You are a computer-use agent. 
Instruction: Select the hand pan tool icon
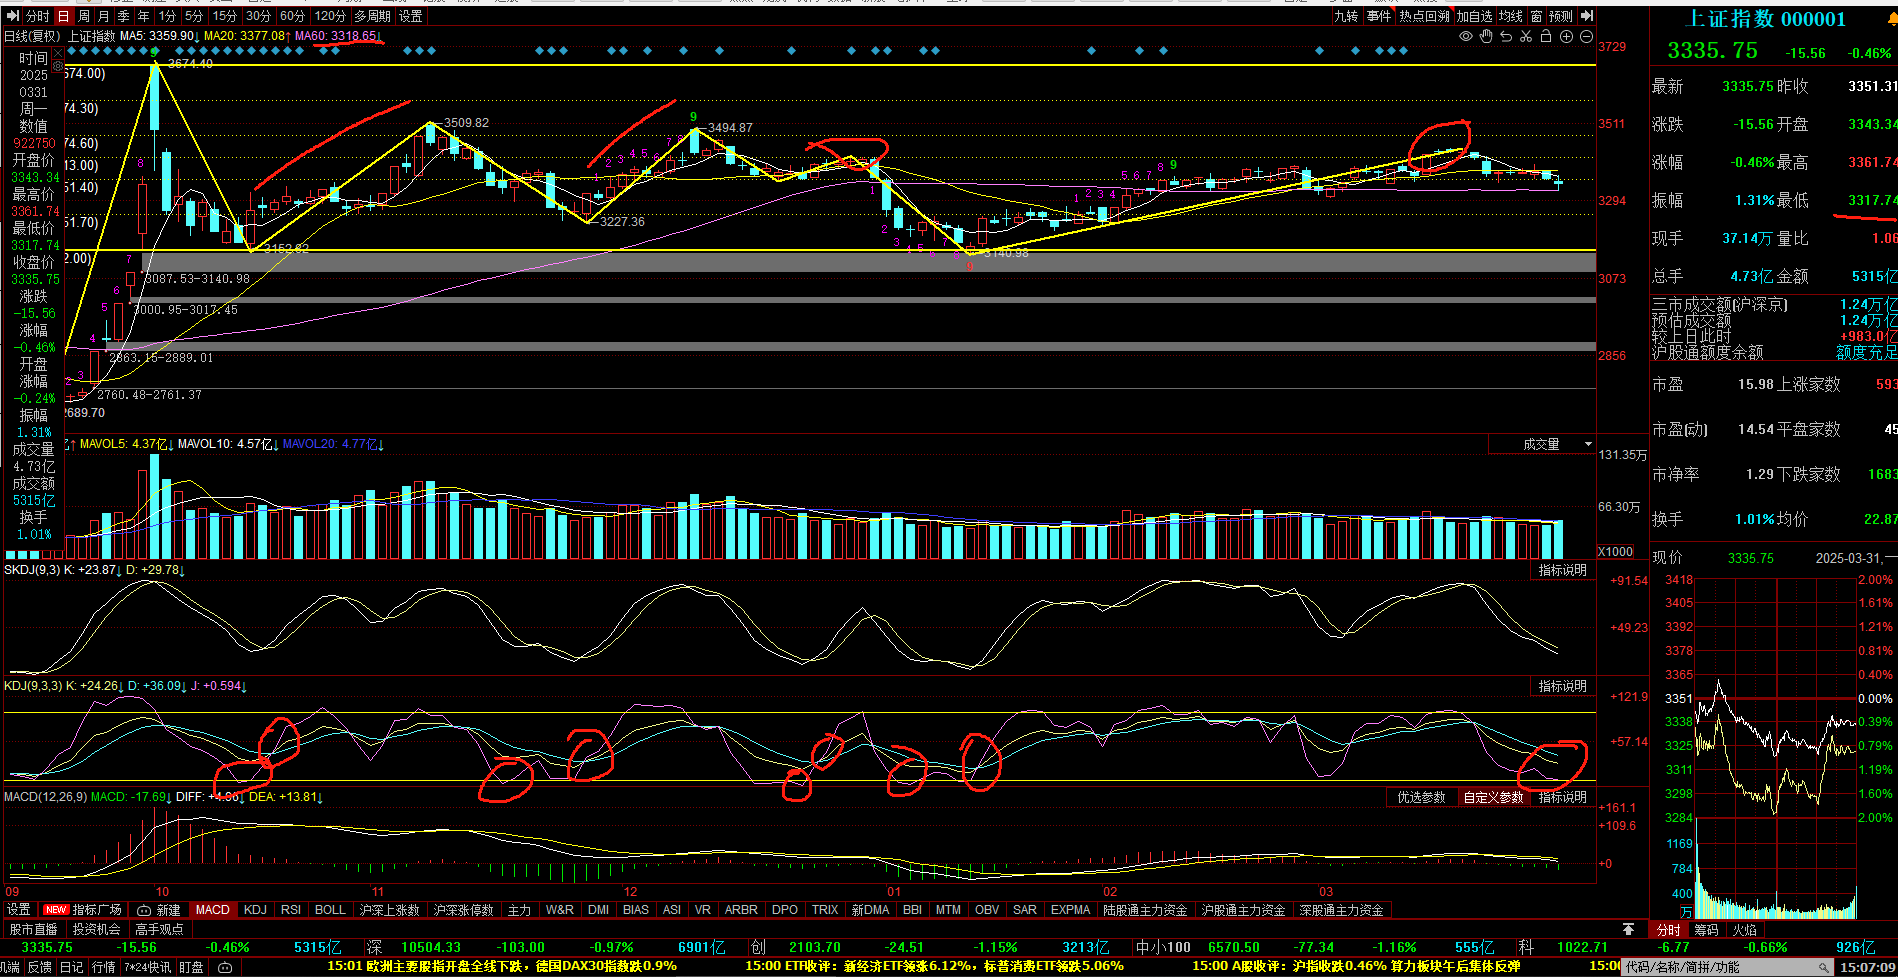[1486, 36]
